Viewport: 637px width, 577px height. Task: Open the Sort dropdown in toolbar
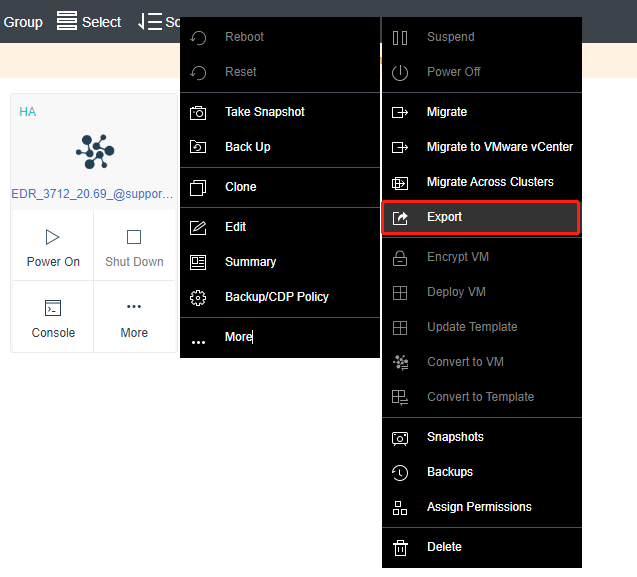[160, 22]
